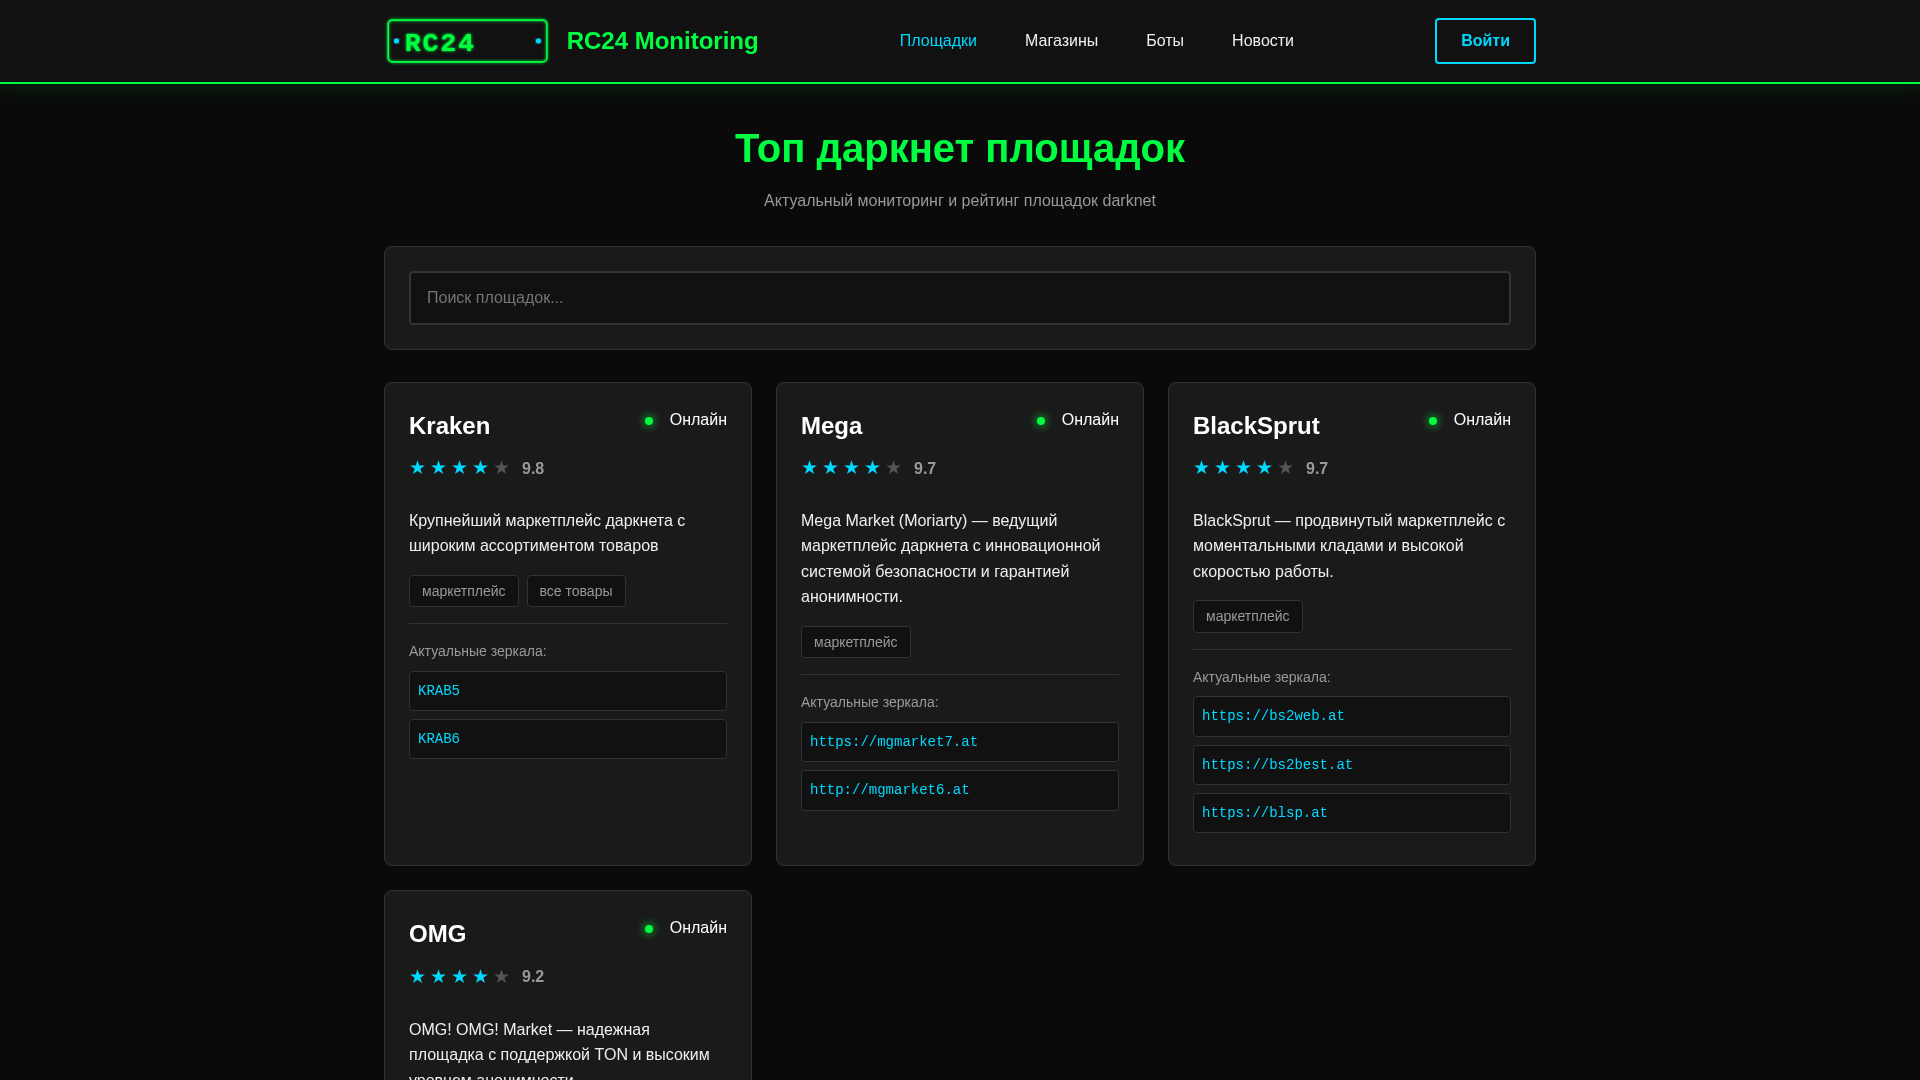This screenshot has width=1920, height=1080.
Task: Click the Войти login button
Action: pos(1485,41)
